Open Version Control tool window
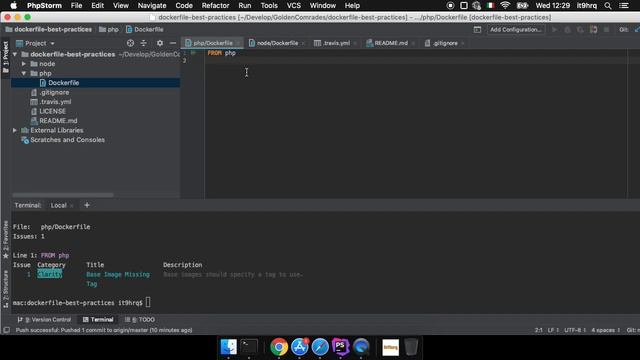 tap(44, 320)
